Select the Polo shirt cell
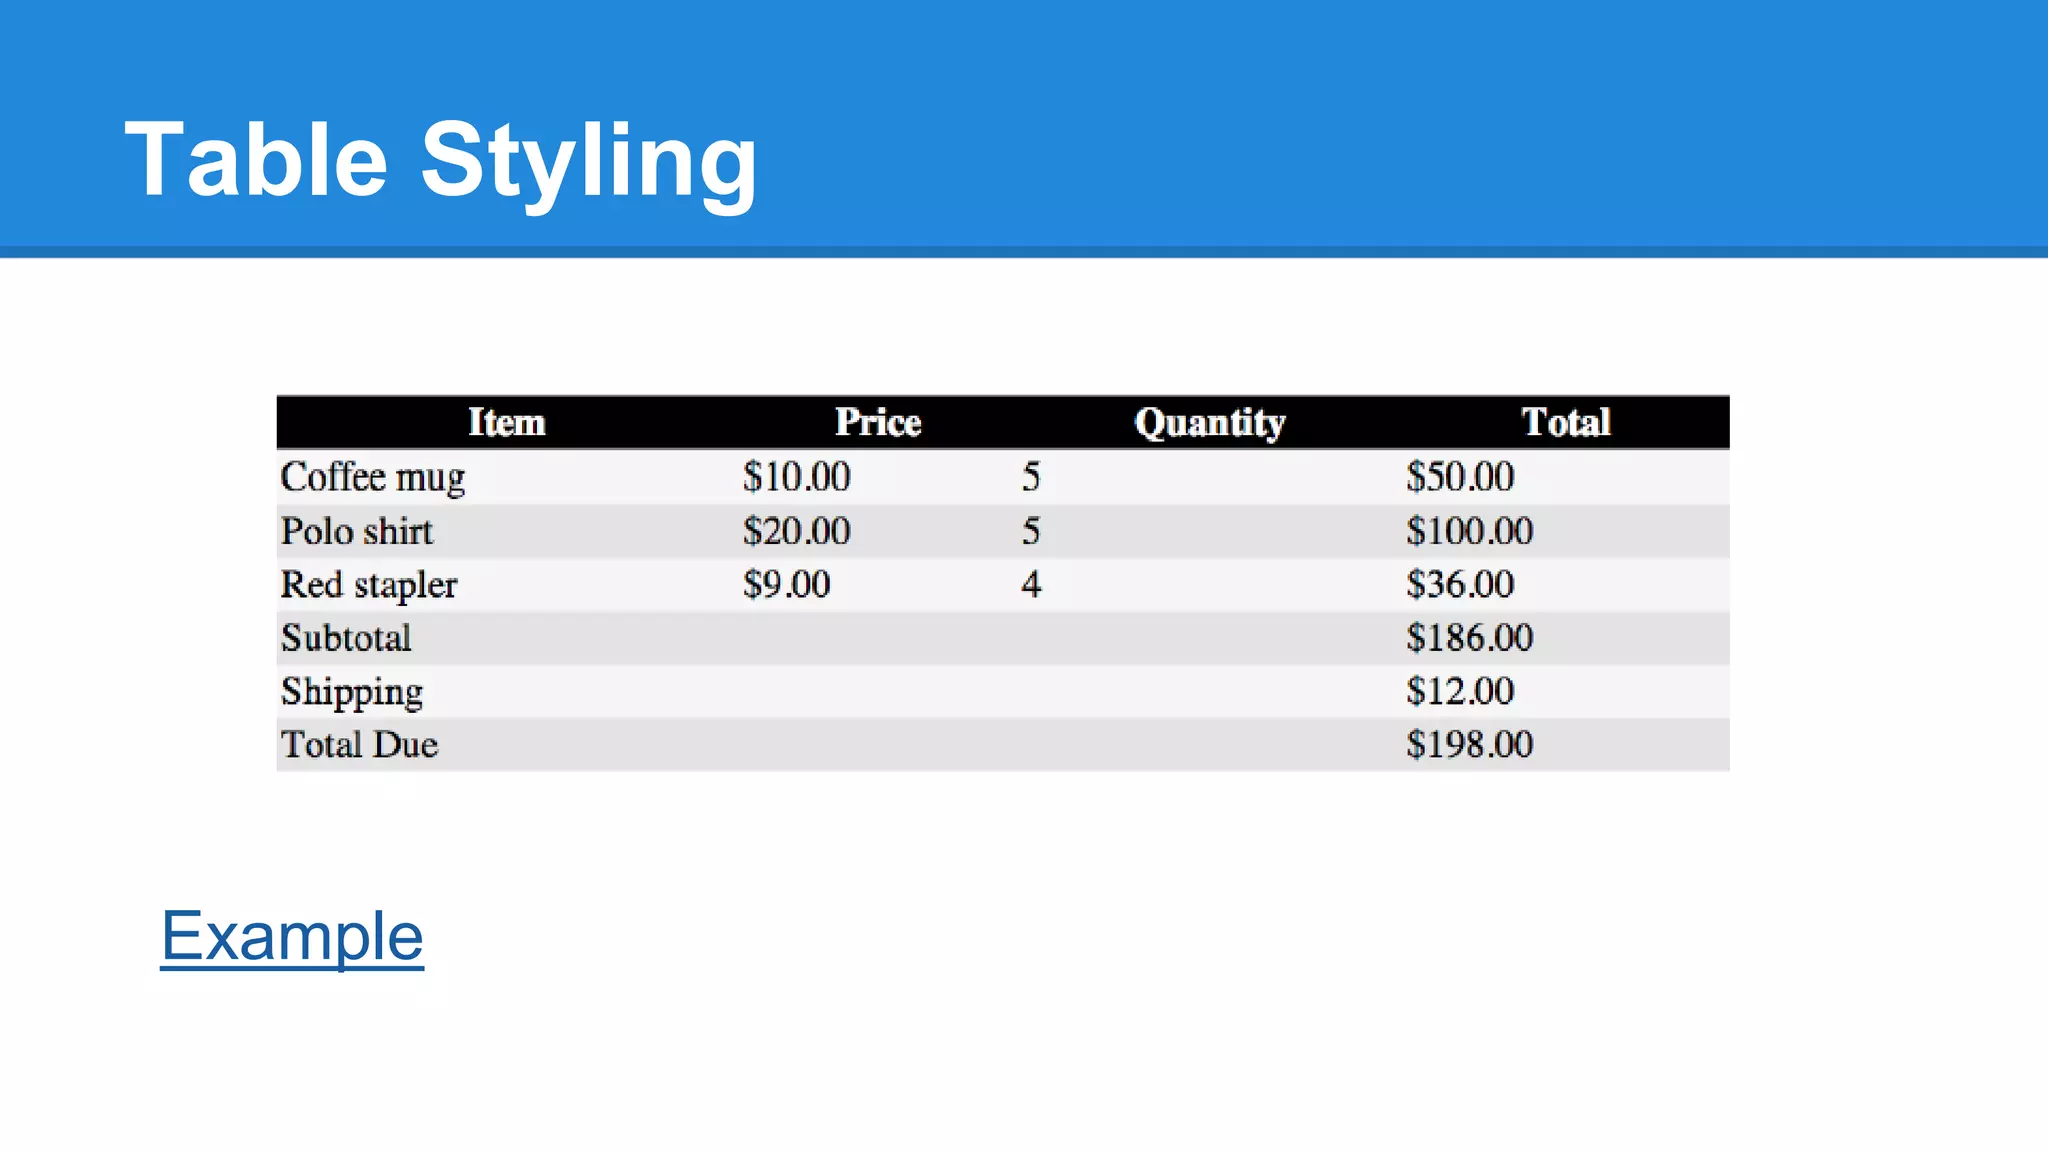Viewport: 2048px width, 1152px height. [x=357, y=531]
